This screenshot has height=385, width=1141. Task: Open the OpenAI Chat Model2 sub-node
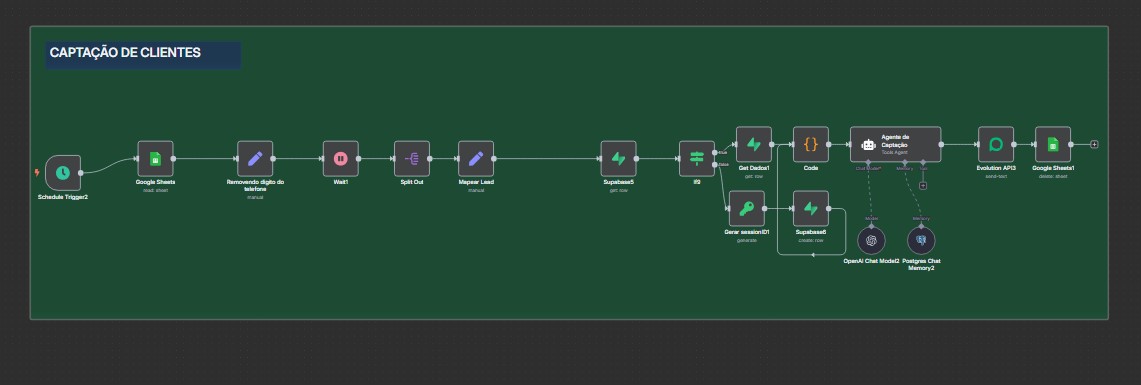point(871,240)
